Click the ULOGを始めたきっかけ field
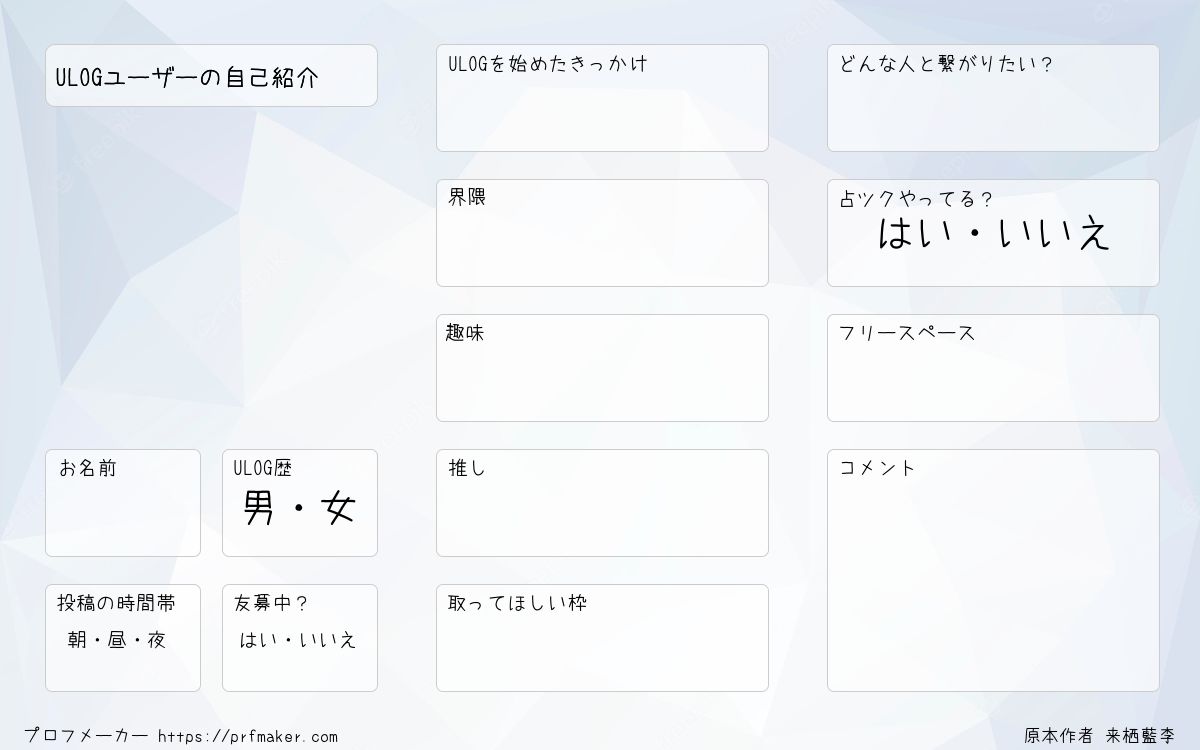The height and width of the screenshot is (750, 1200). pyautogui.click(x=602, y=98)
